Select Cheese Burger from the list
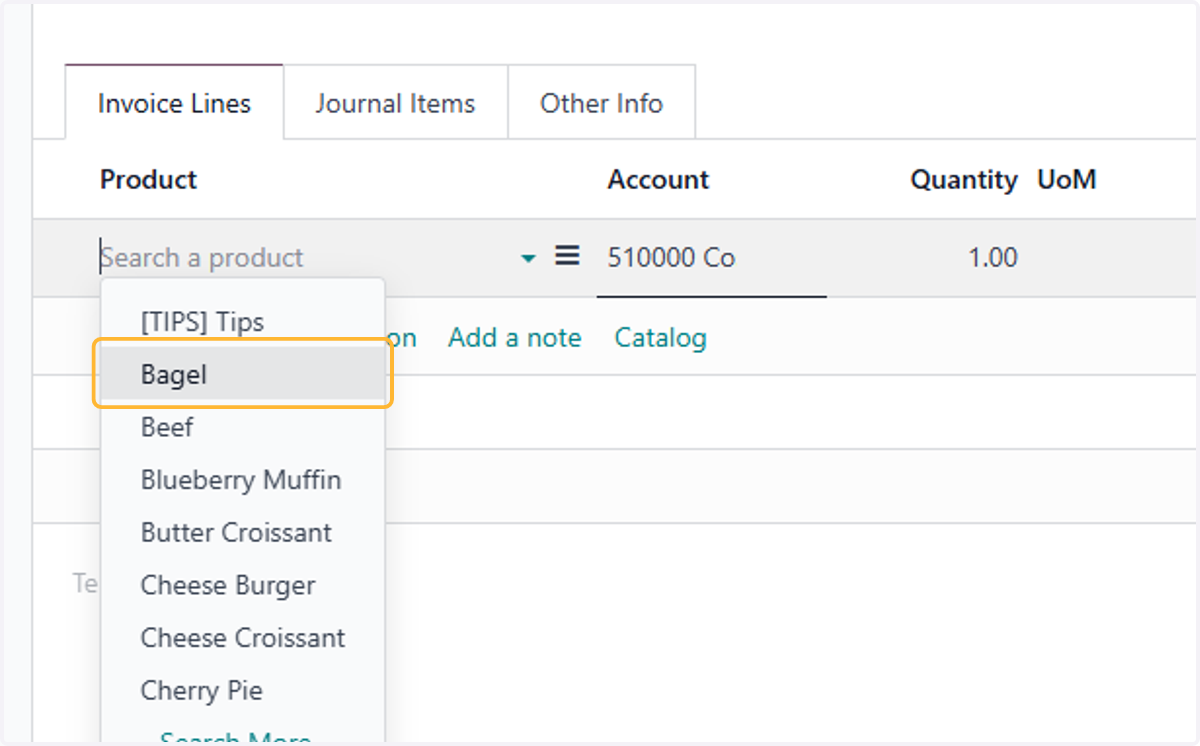1200x746 pixels. click(243, 585)
